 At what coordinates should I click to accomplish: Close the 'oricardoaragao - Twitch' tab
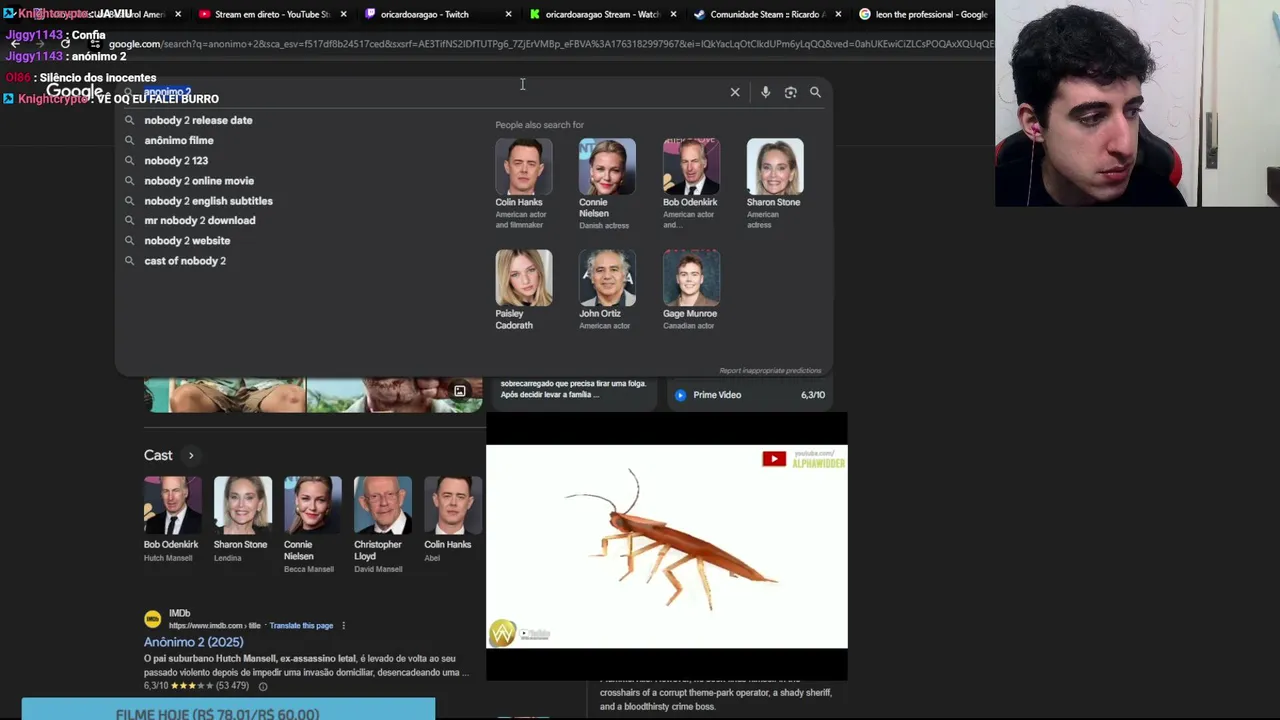click(x=508, y=14)
